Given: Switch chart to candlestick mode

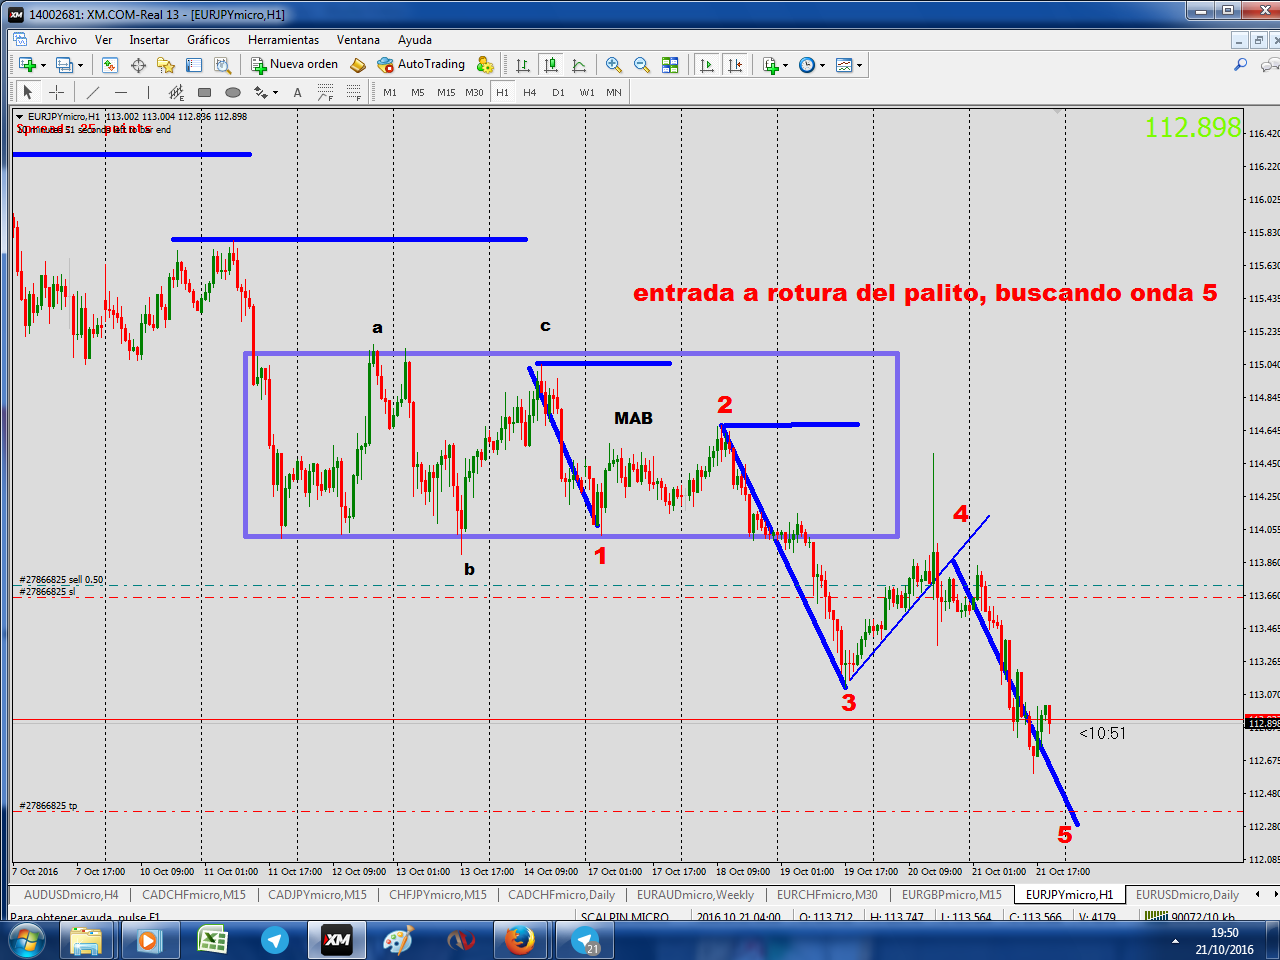Looking at the screenshot, I should point(550,65).
